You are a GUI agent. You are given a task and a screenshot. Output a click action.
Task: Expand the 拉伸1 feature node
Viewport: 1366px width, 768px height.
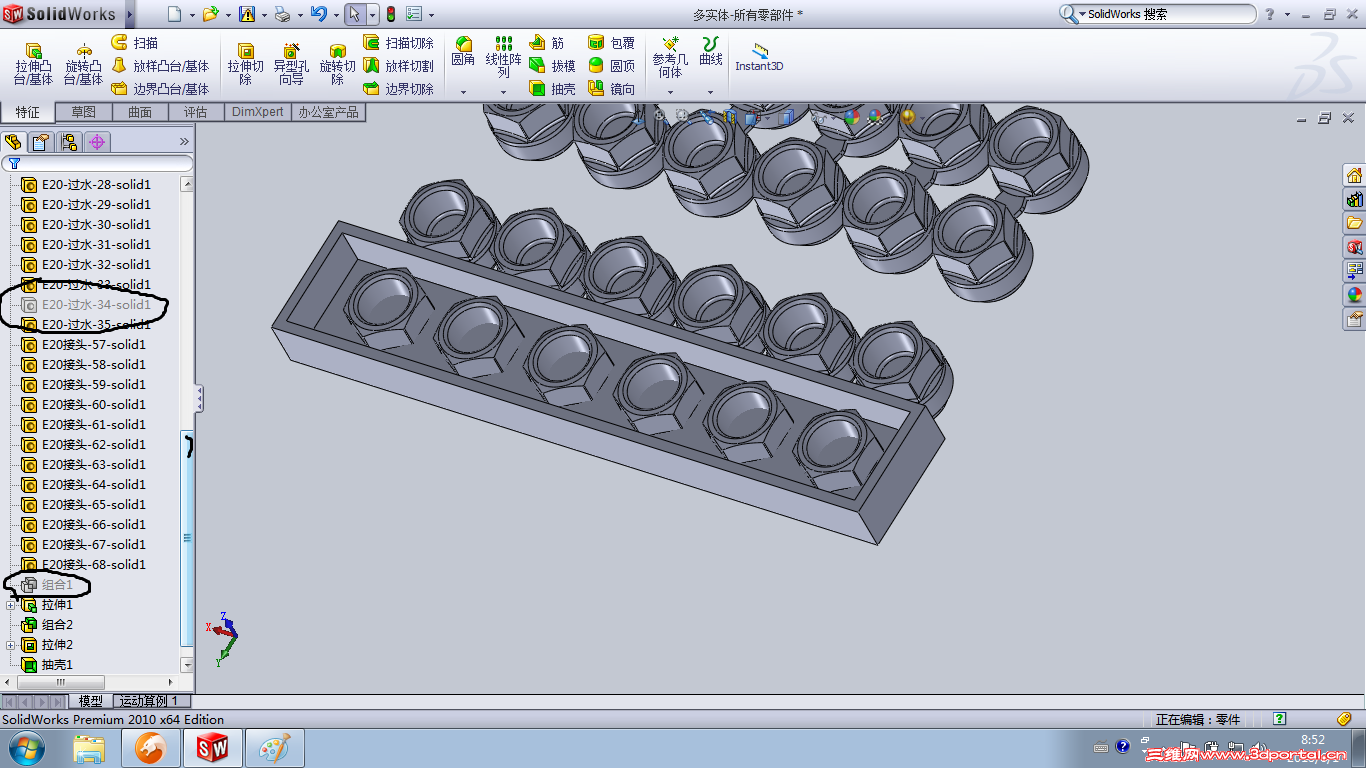pyautogui.click(x=11, y=605)
